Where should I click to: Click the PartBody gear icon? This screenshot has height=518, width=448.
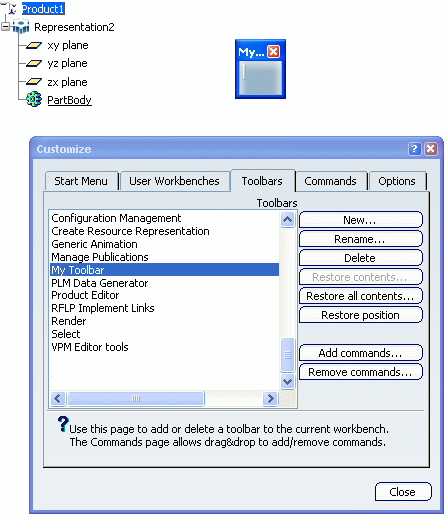[34, 99]
